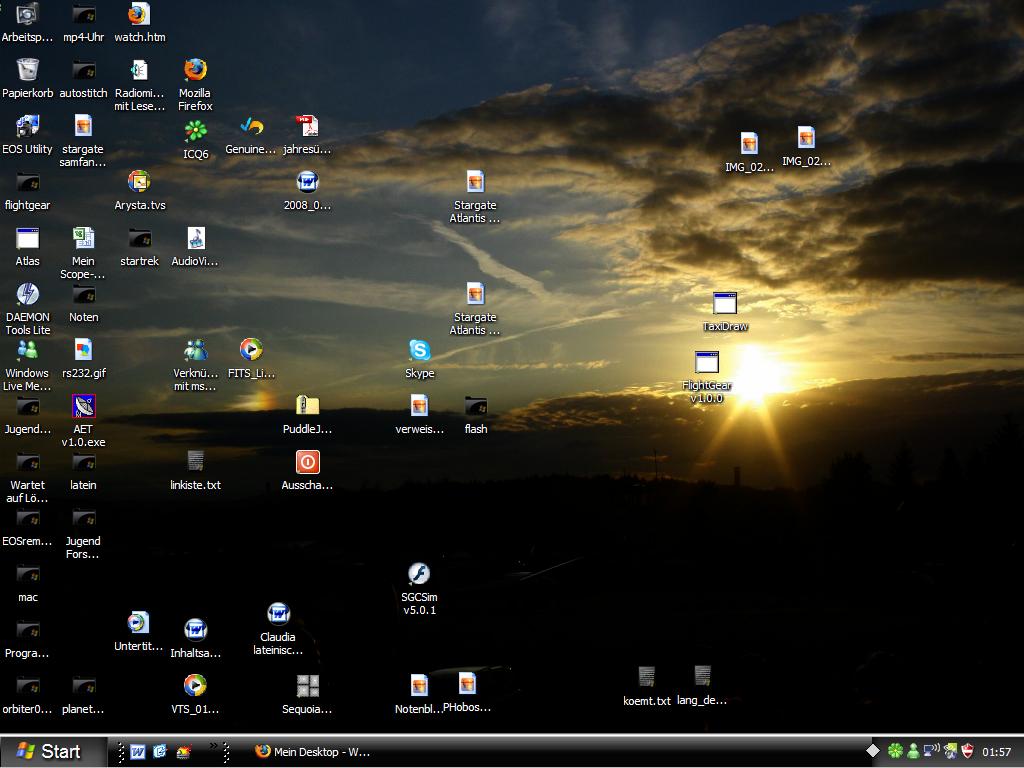Select the Skype desktop icon
Viewport: 1024px width, 768px height.
(x=419, y=351)
